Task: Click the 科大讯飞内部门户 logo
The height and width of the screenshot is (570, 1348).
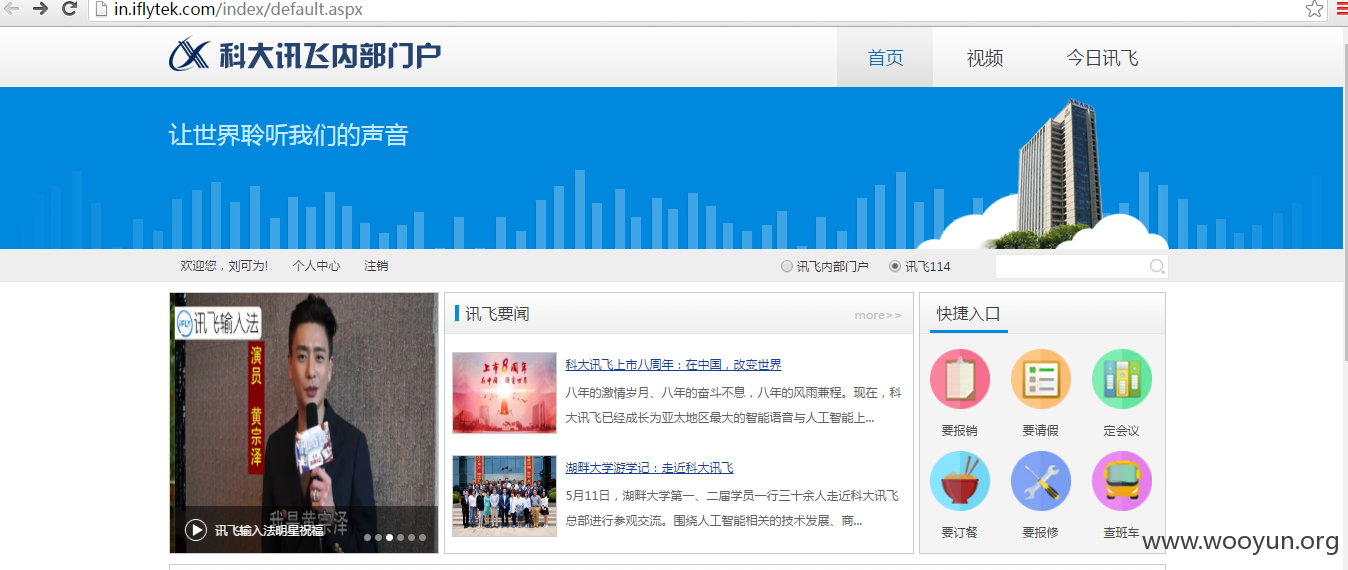Action: pyautogui.click(x=305, y=55)
